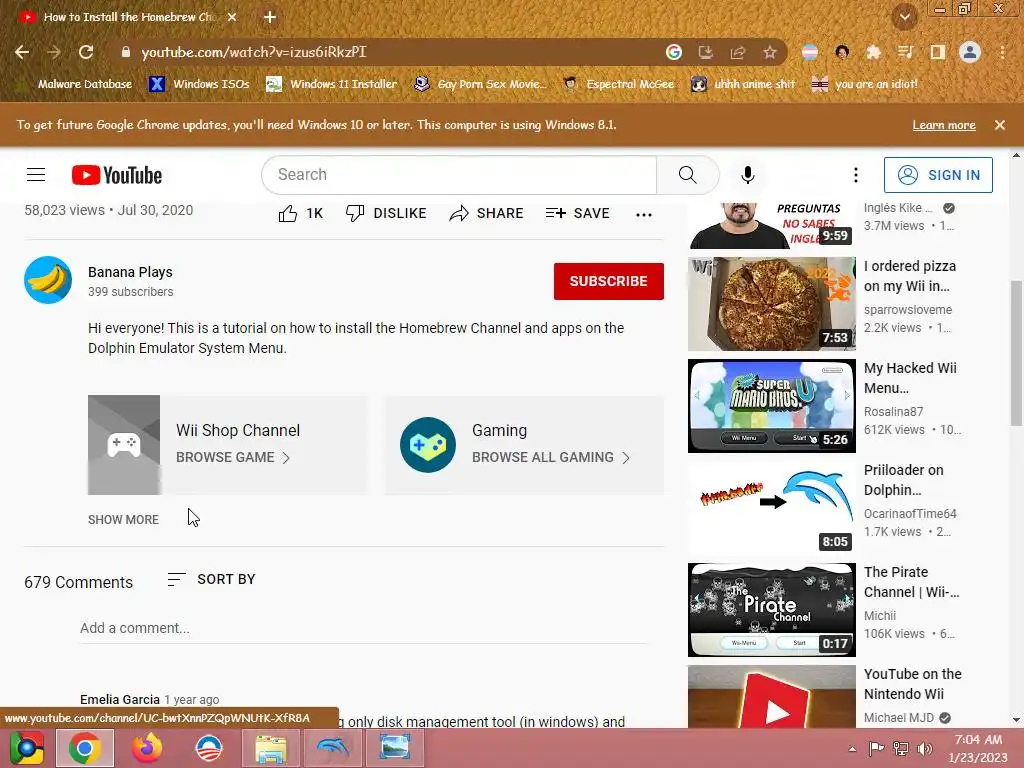Click the page vertical scrollbar thumb
The image size is (1024, 768).
pyautogui.click(x=1016, y=353)
